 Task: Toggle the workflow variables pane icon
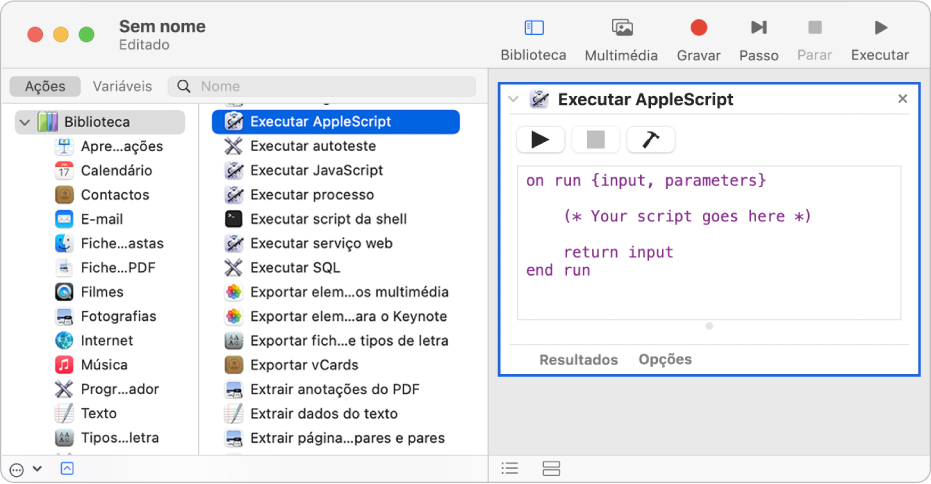click(551, 468)
